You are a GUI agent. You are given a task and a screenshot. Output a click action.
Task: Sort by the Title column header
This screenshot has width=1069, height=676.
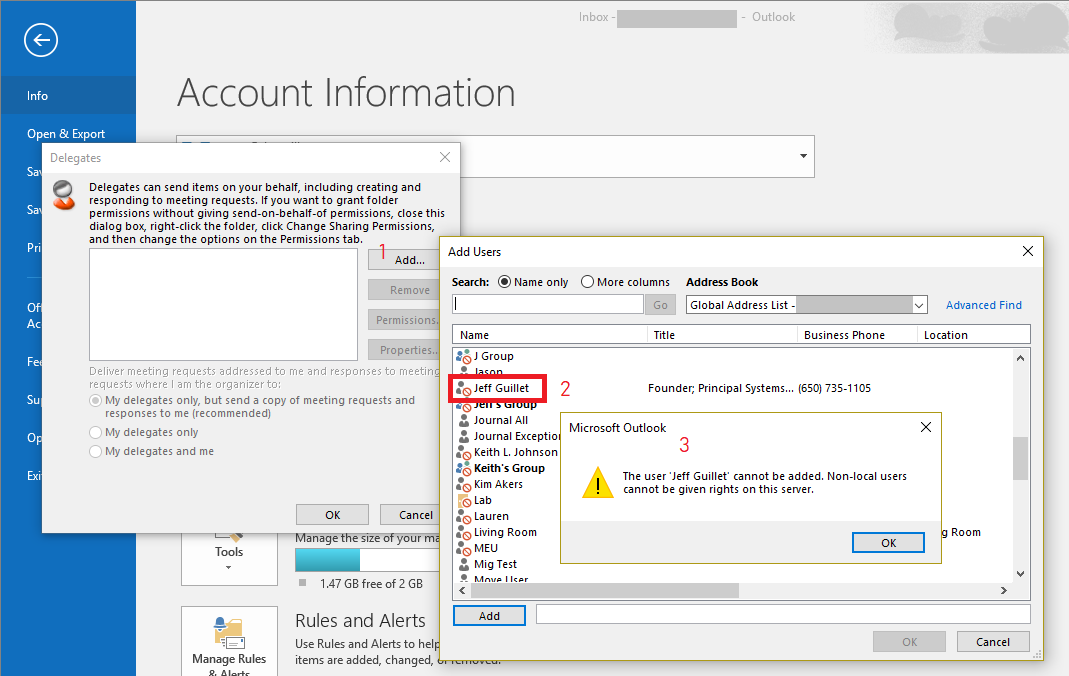coord(722,335)
